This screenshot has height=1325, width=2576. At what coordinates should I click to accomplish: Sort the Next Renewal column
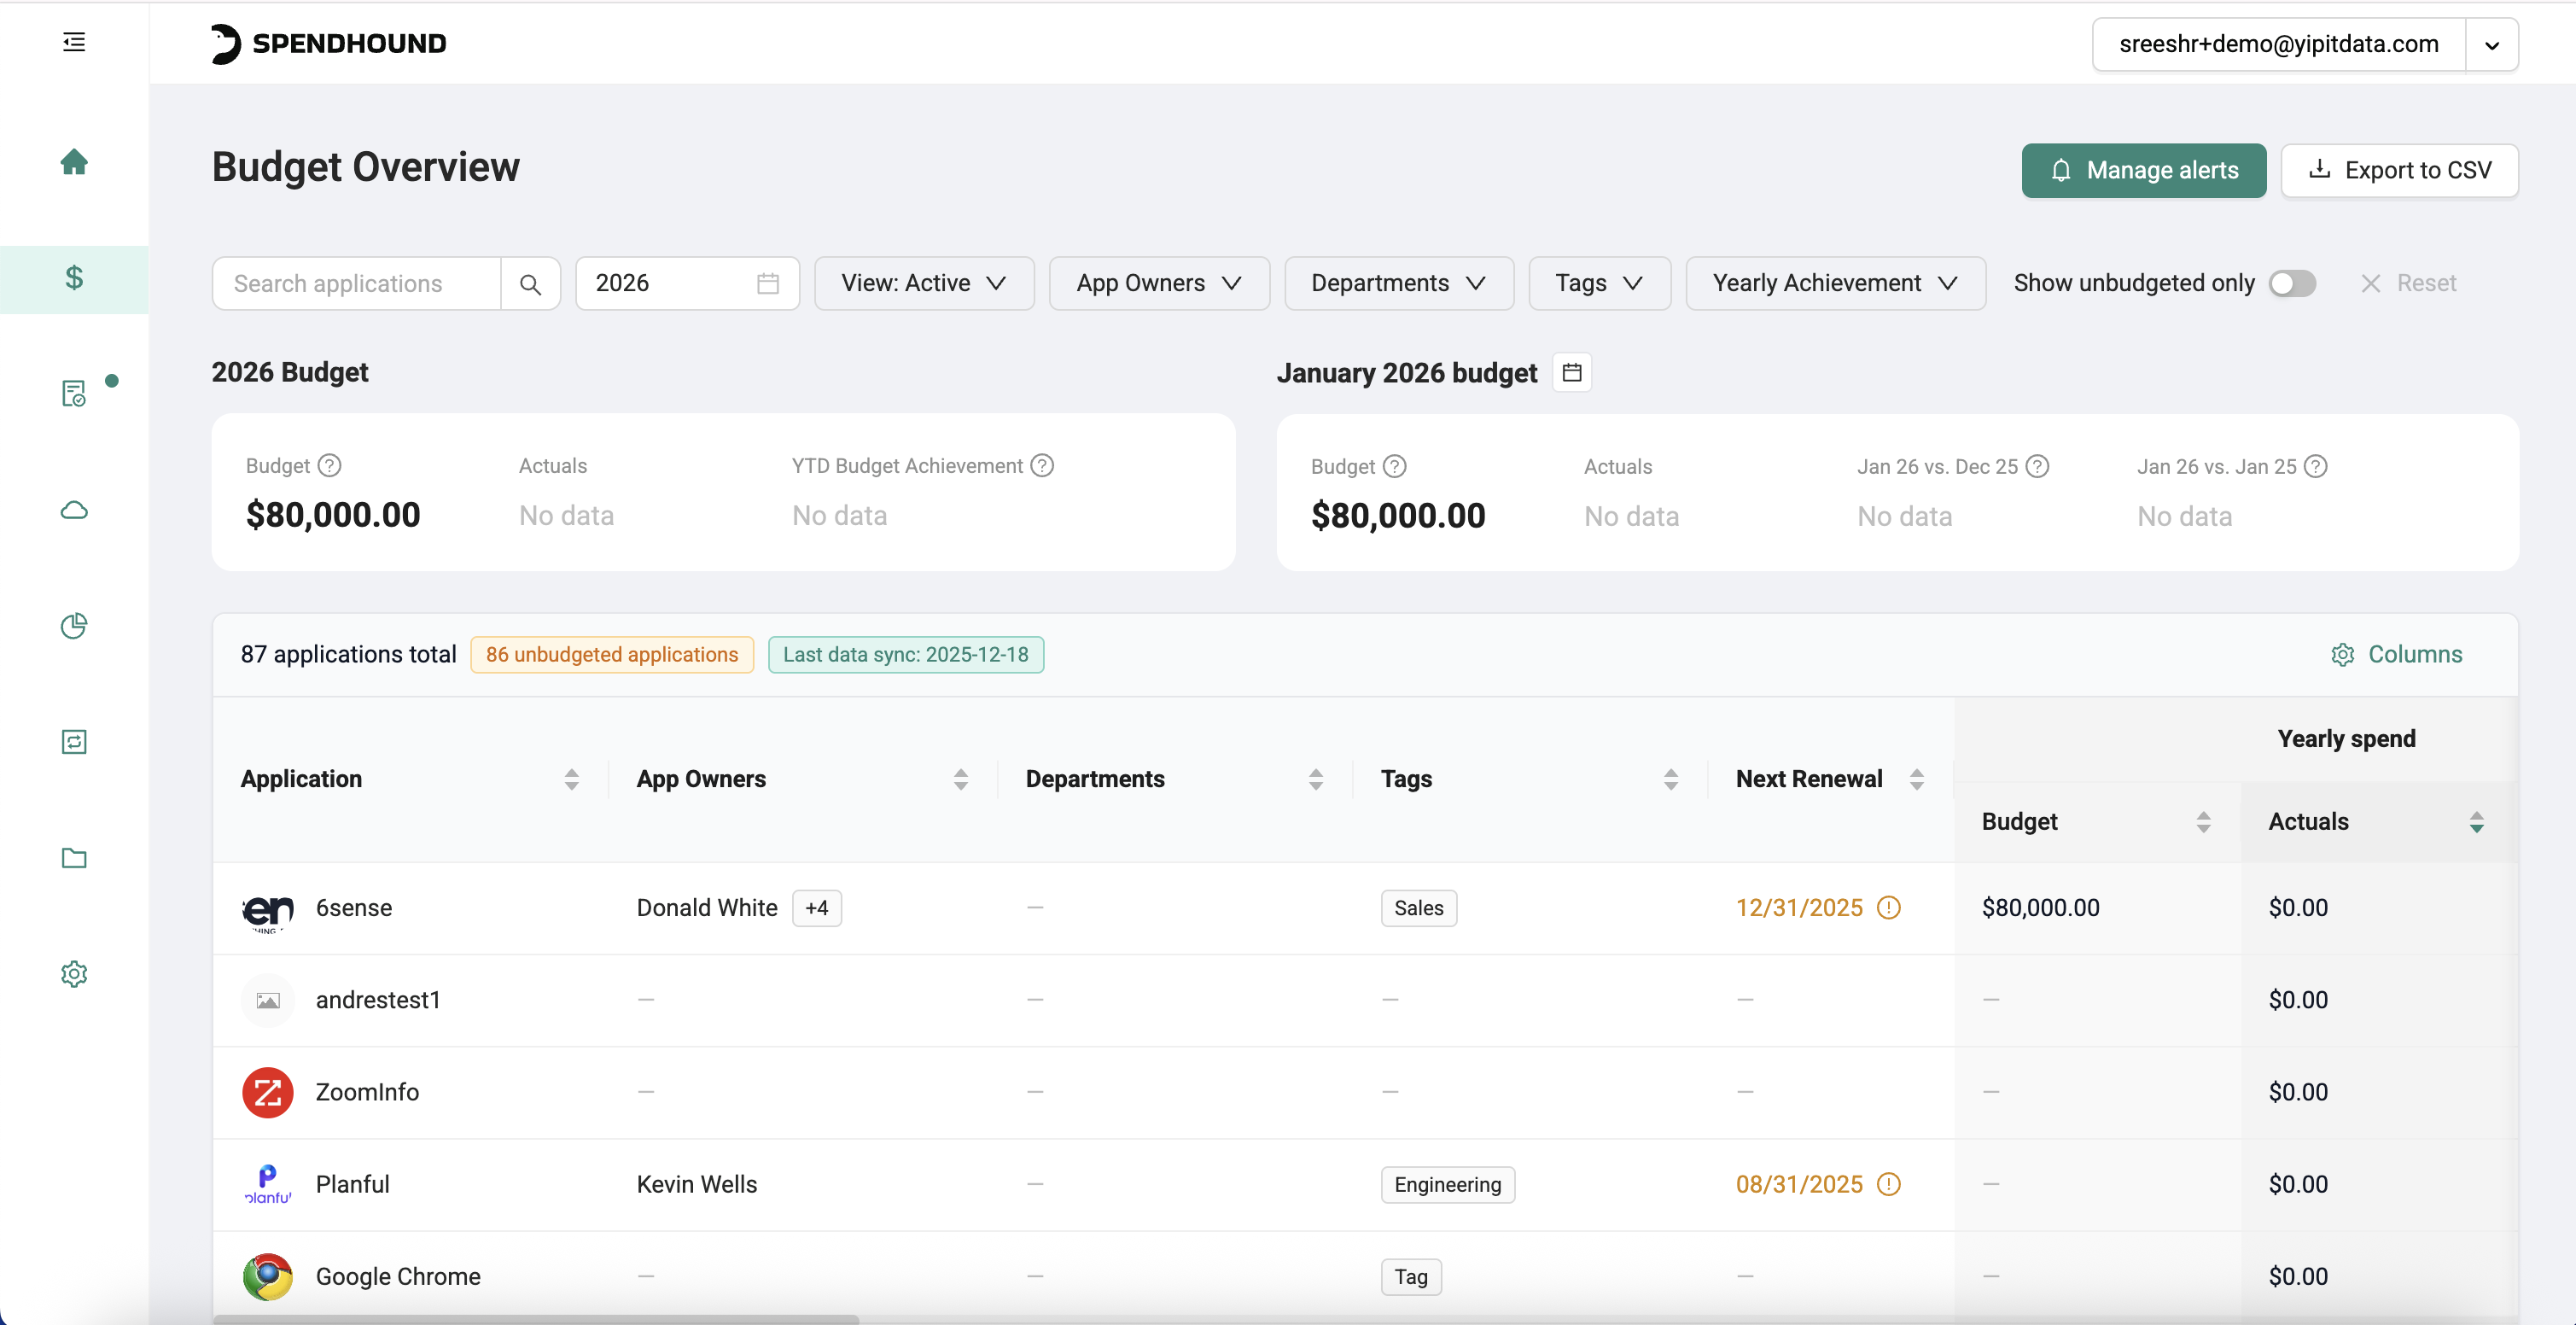click(x=1916, y=780)
